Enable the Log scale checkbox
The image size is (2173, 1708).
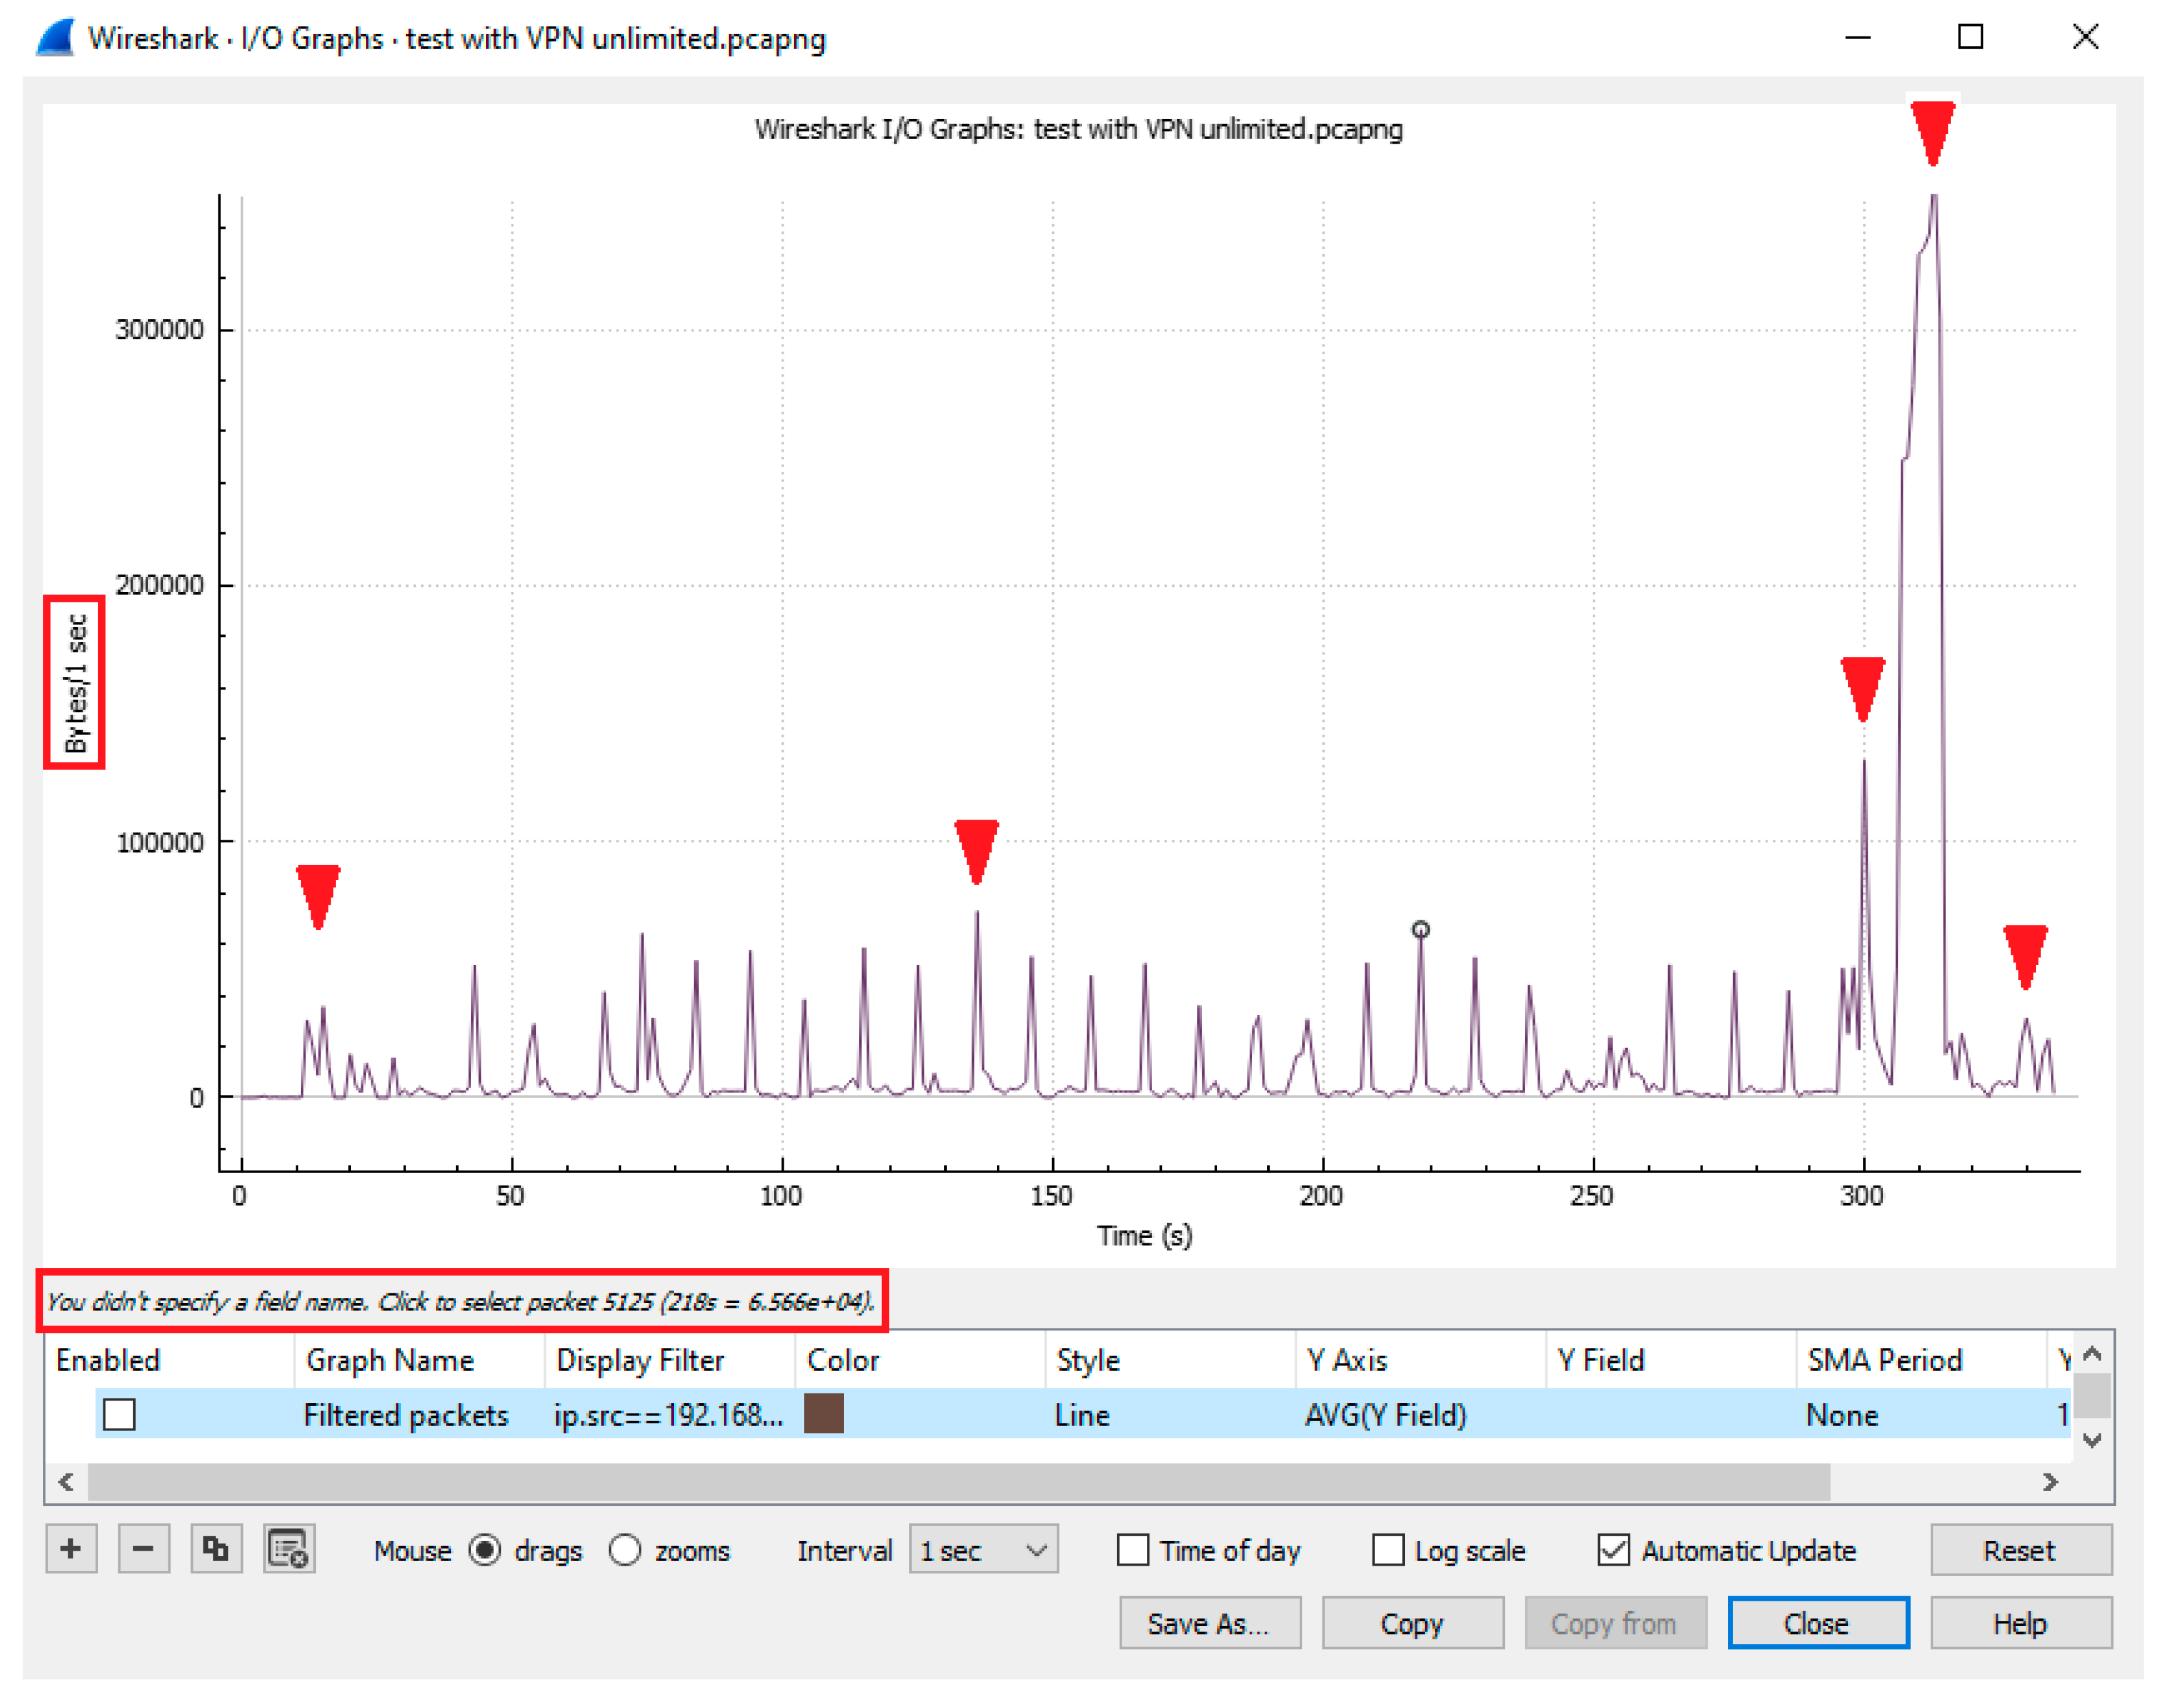(1388, 1550)
